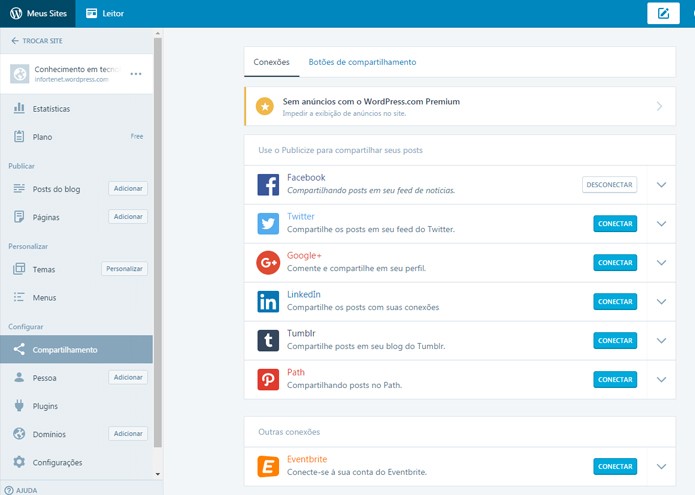695x495 pixels.
Task: Open Meus Sites in the top bar
Action: tap(38, 13)
